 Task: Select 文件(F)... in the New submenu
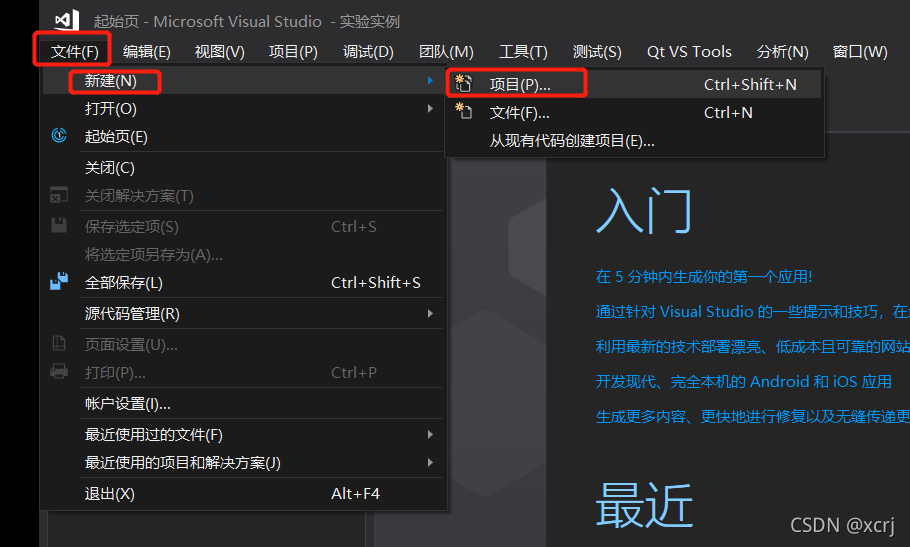pyautogui.click(x=634, y=113)
